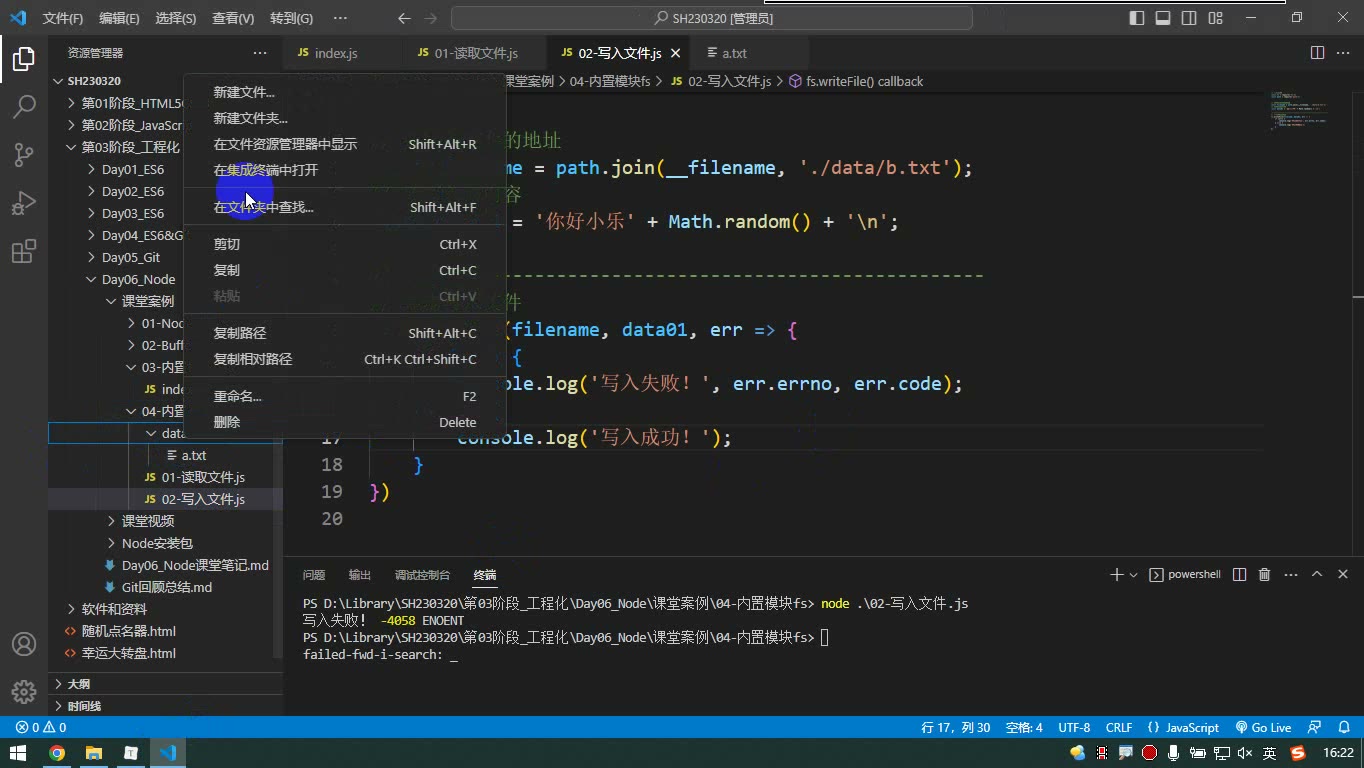The height and width of the screenshot is (768, 1364).
Task: Open Chrome from the Windows taskbar
Action: (x=57, y=753)
